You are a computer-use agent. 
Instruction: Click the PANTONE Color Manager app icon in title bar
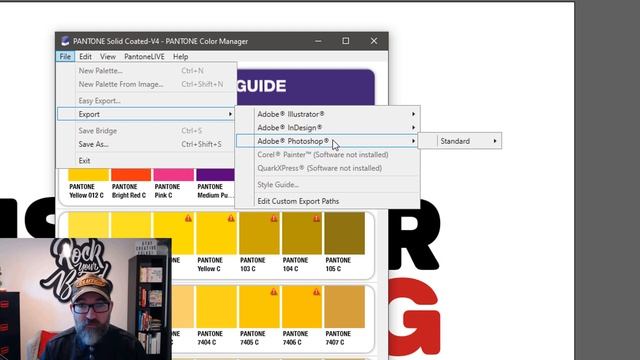[65, 41]
